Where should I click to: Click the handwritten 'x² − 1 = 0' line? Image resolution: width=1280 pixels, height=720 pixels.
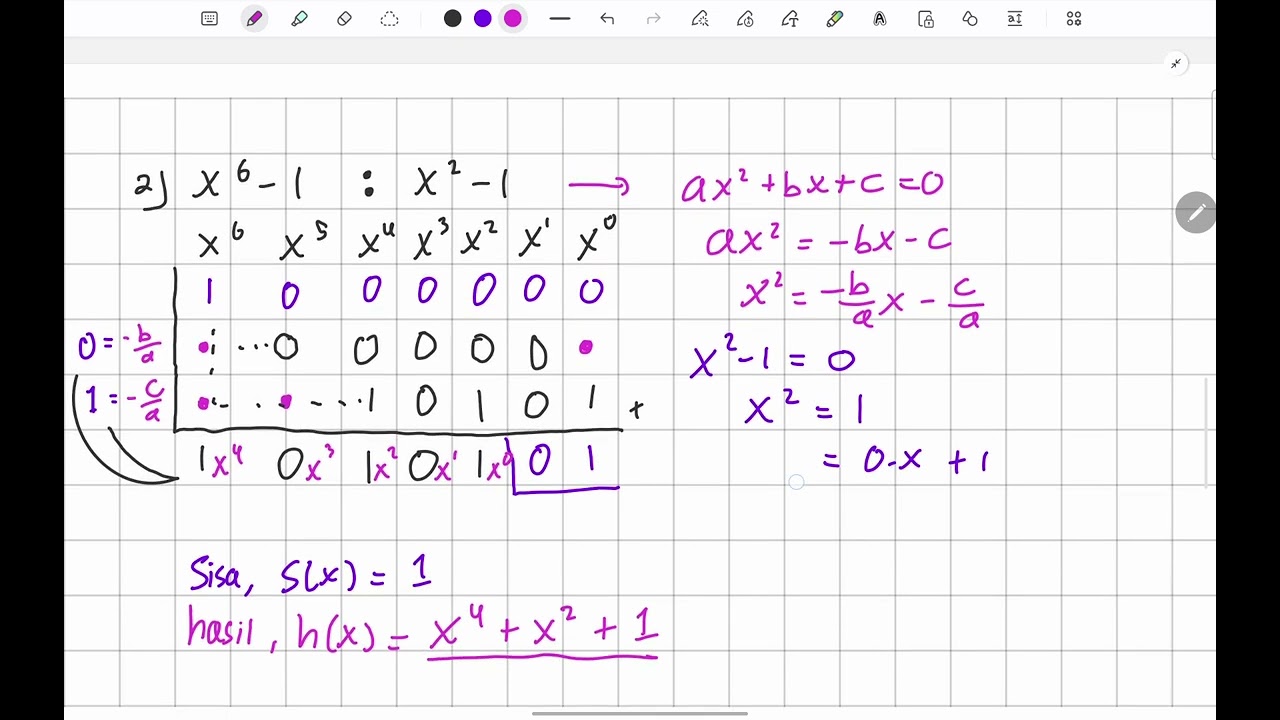tap(773, 360)
